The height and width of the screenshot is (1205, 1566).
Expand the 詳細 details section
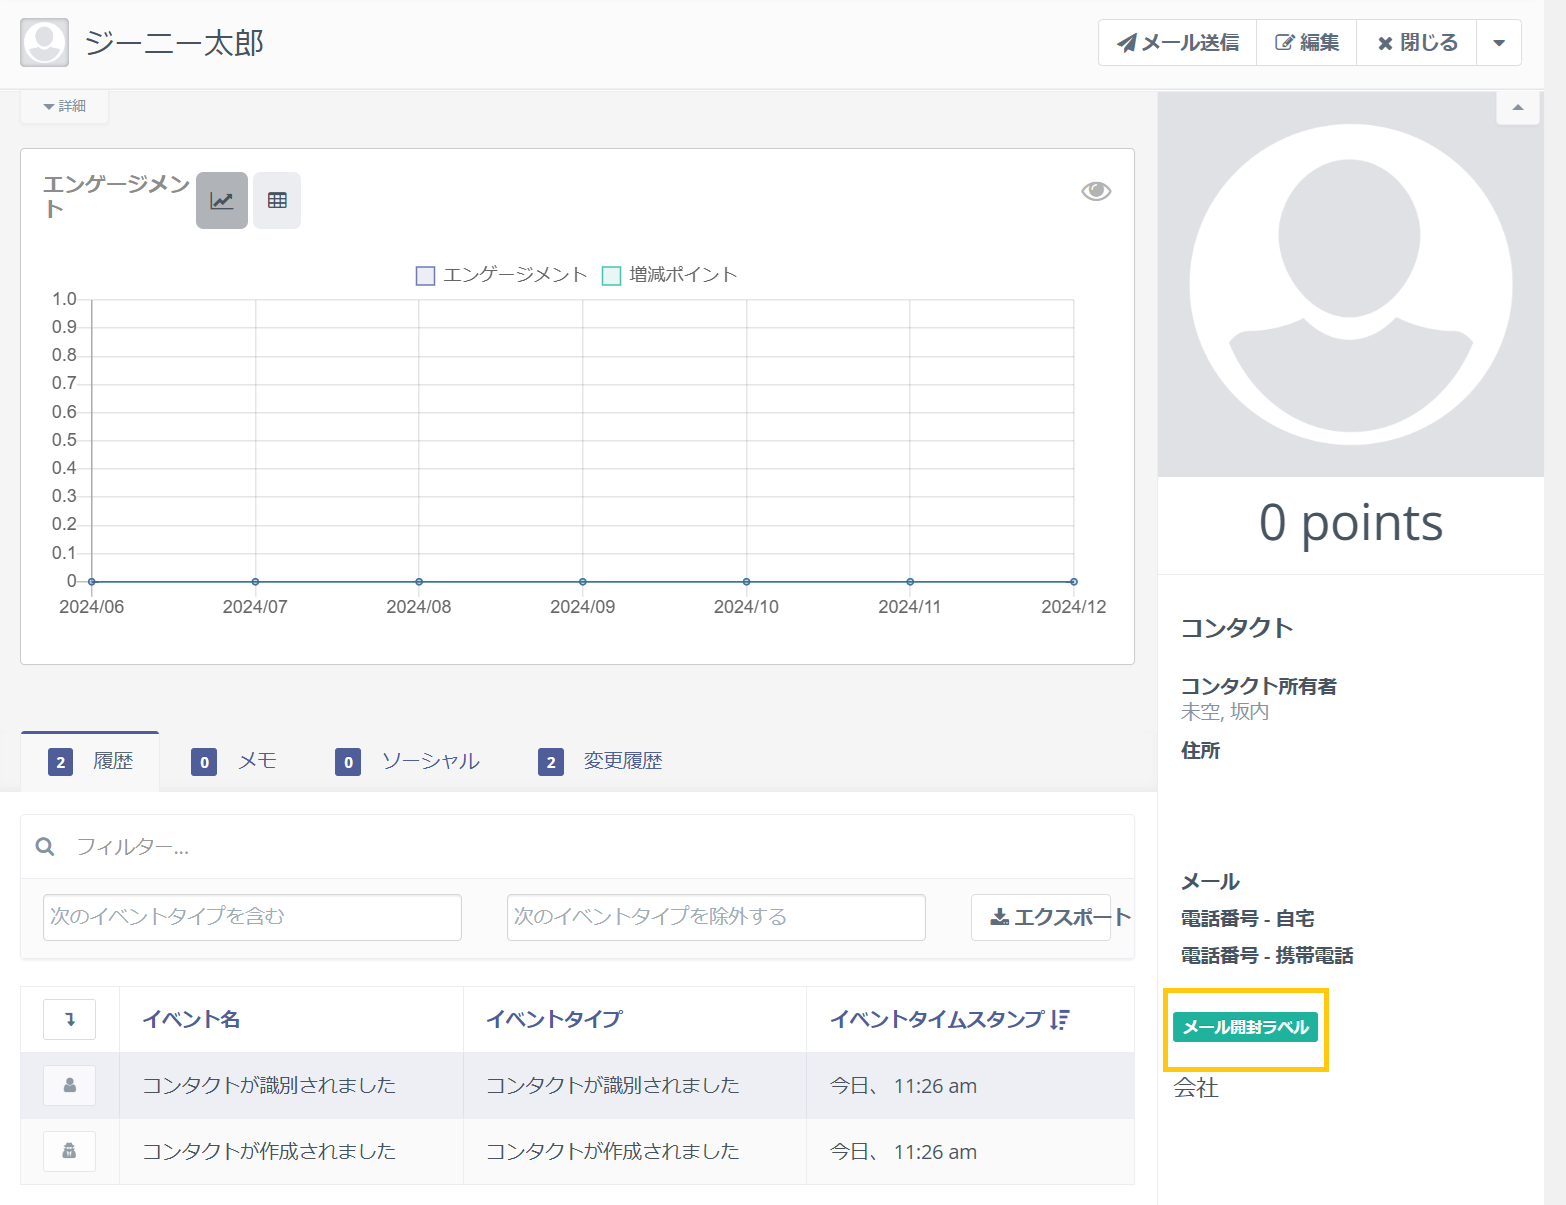(x=64, y=106)
